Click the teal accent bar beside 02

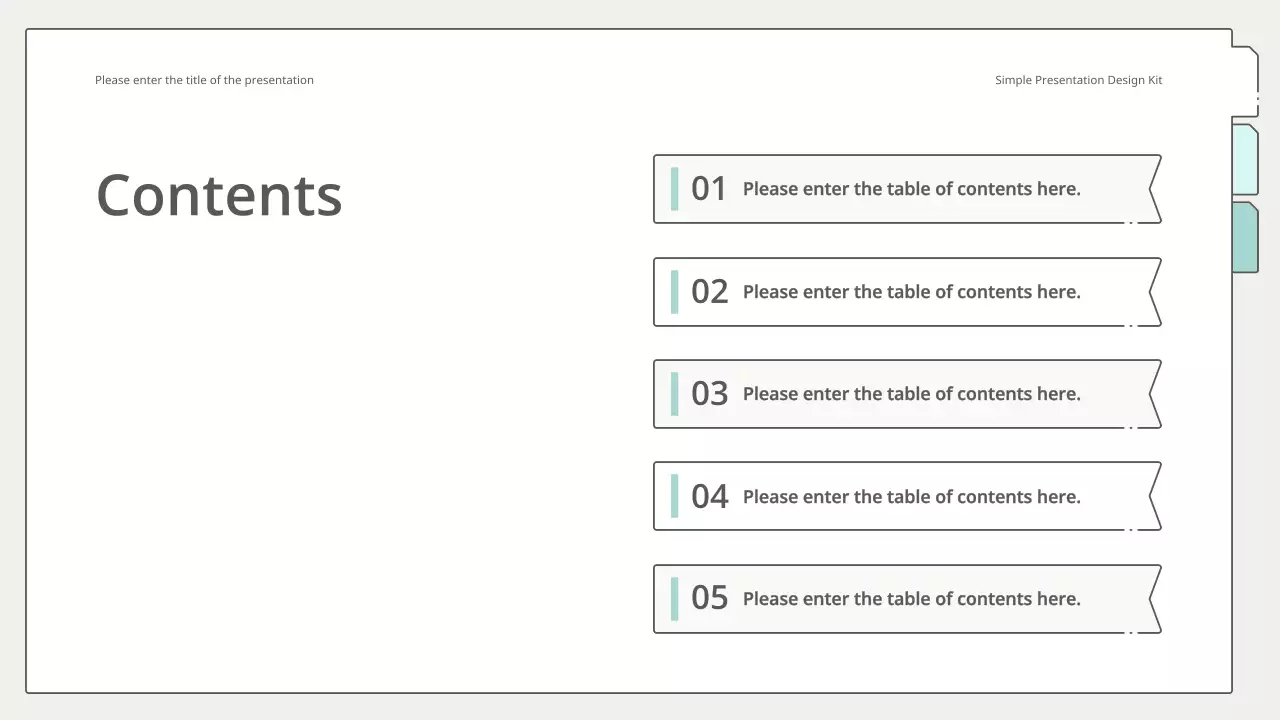pos(674,292)
